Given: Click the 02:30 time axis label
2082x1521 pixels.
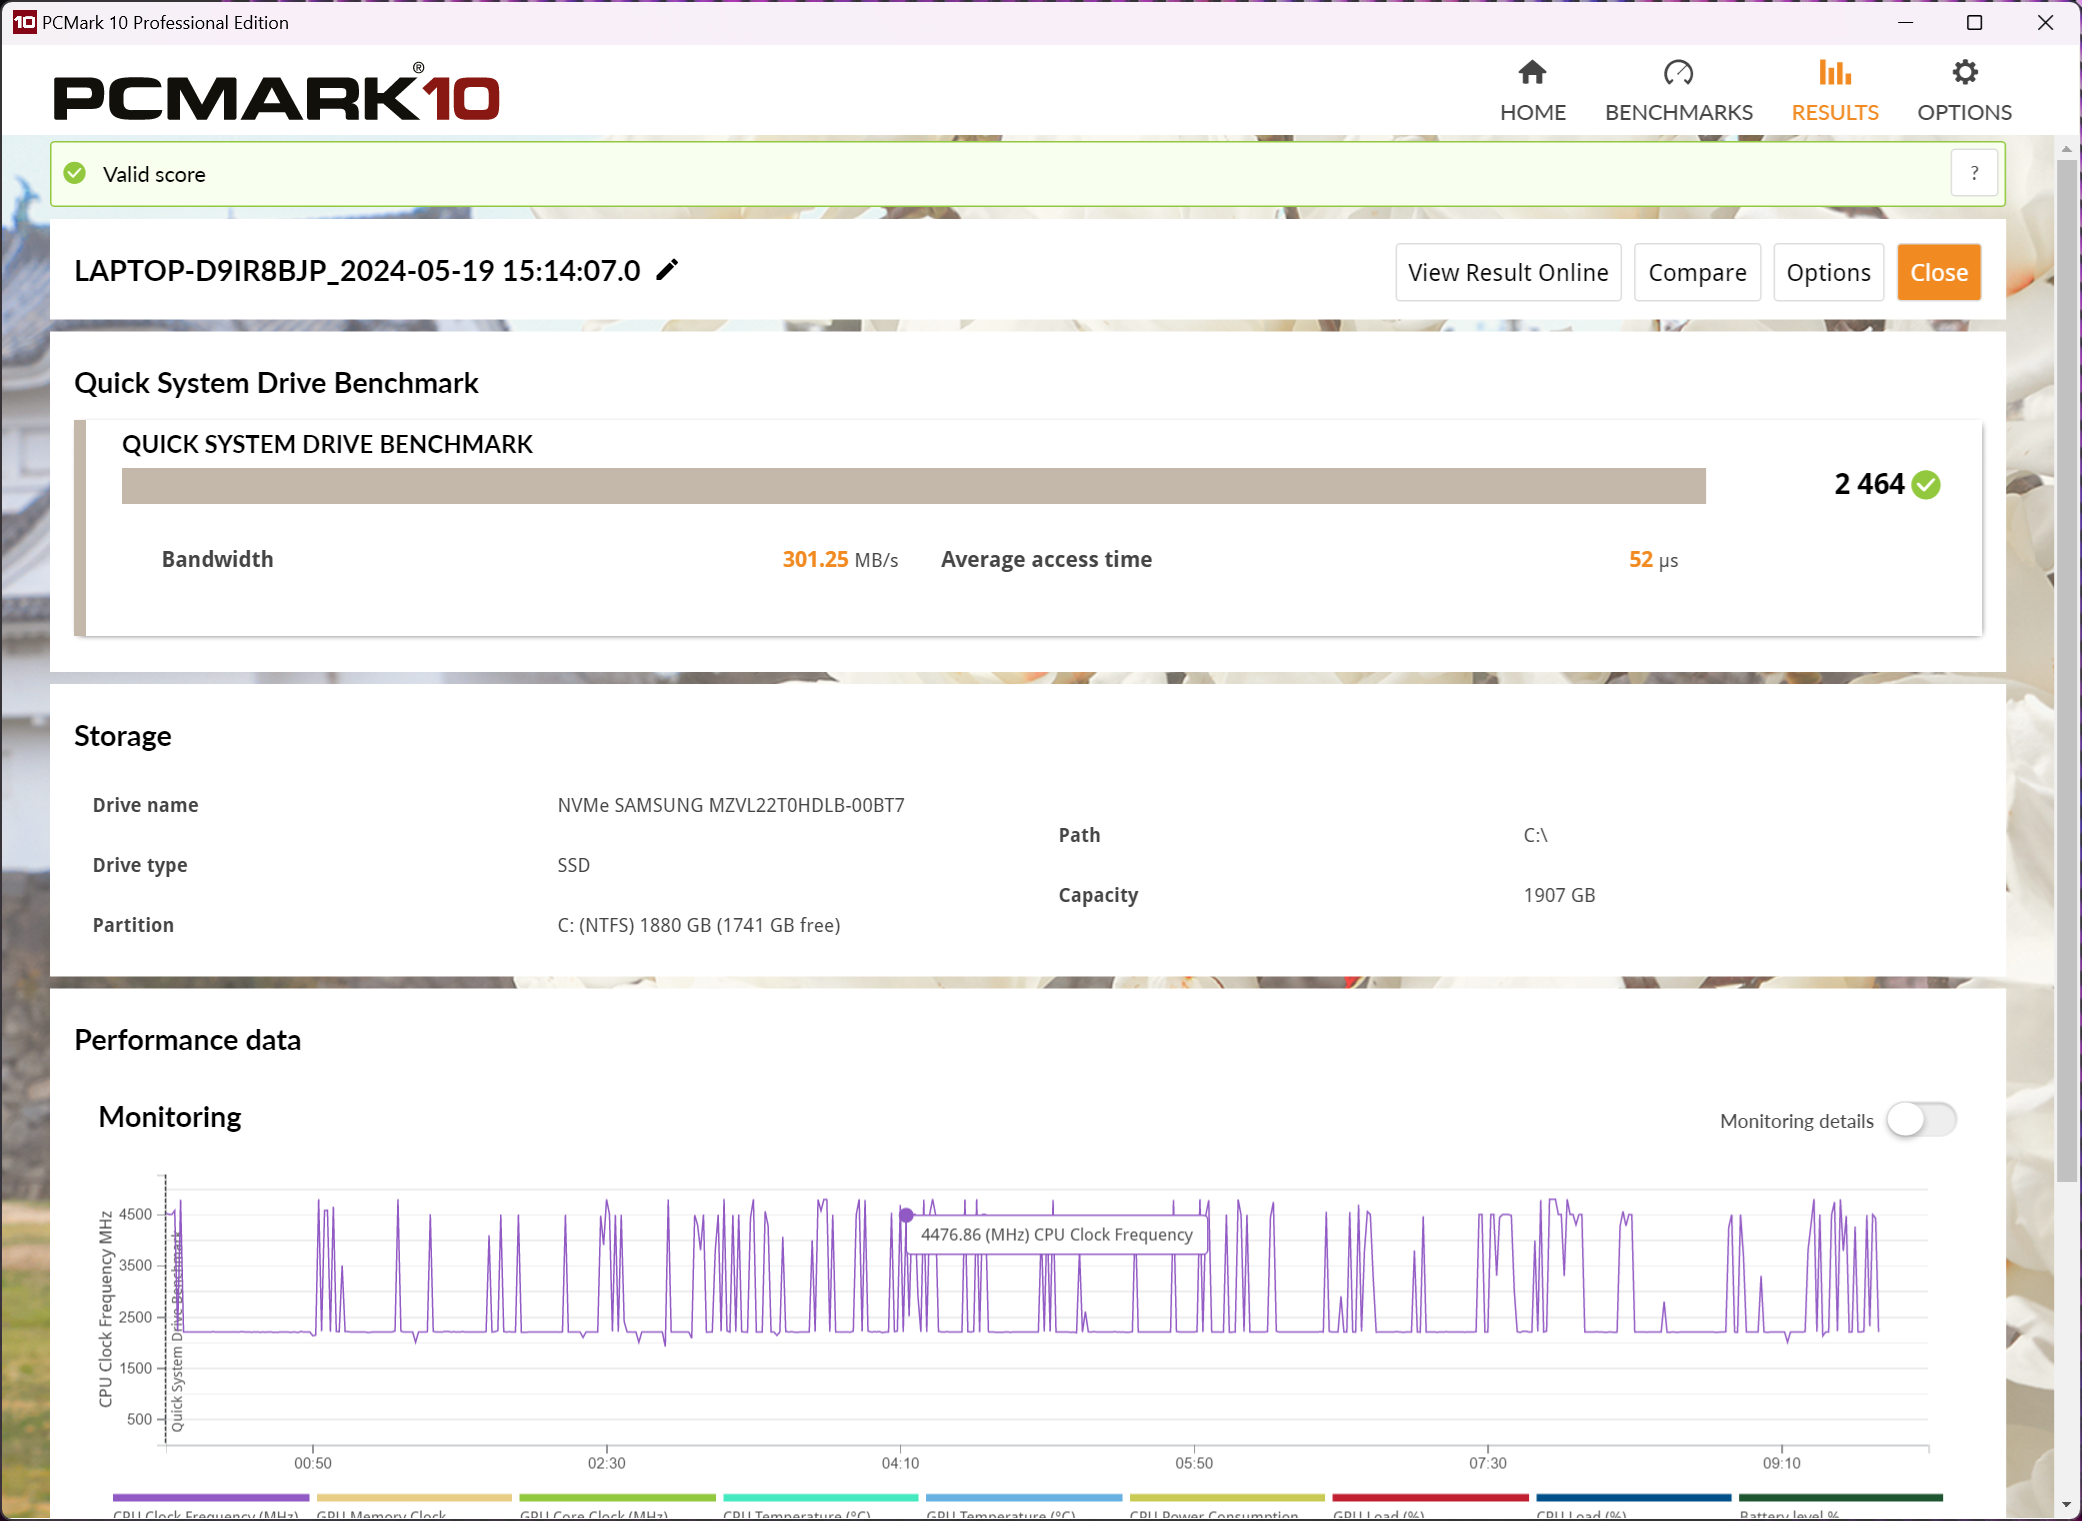Looking at the screenshot, I should coord(606,1463).
